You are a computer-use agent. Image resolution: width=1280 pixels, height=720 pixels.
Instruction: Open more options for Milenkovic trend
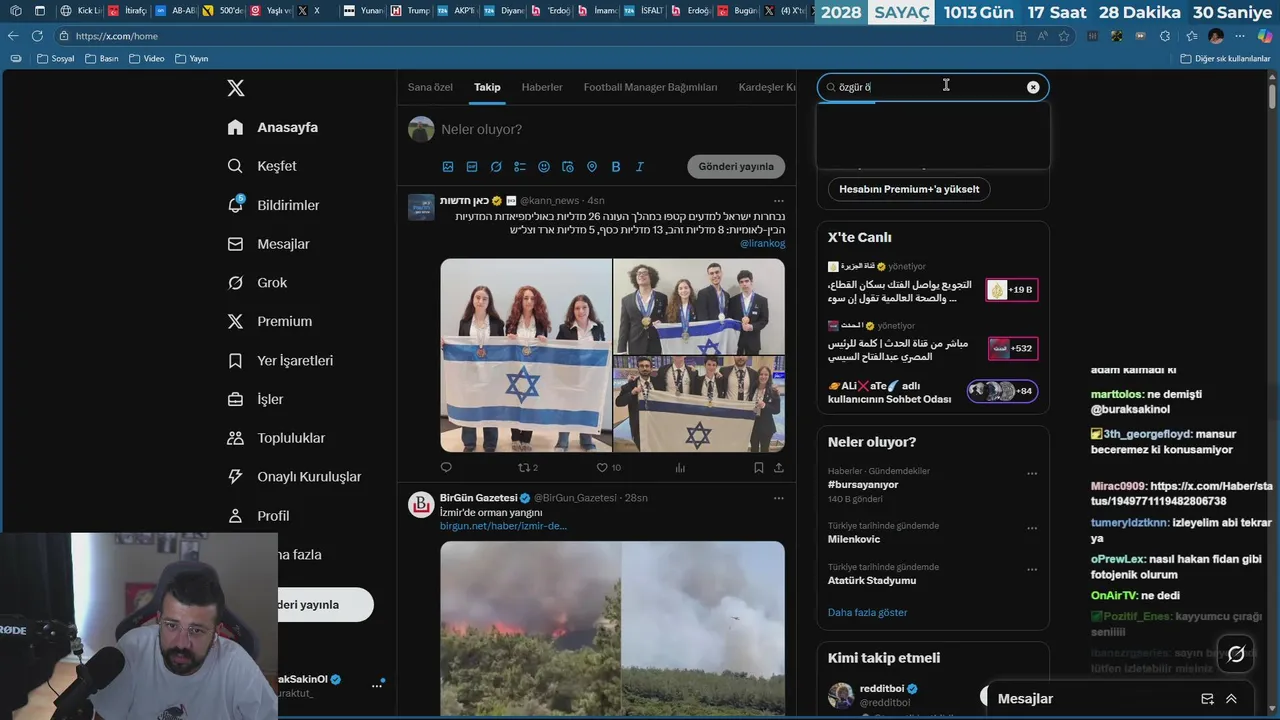coord(1032,528)
